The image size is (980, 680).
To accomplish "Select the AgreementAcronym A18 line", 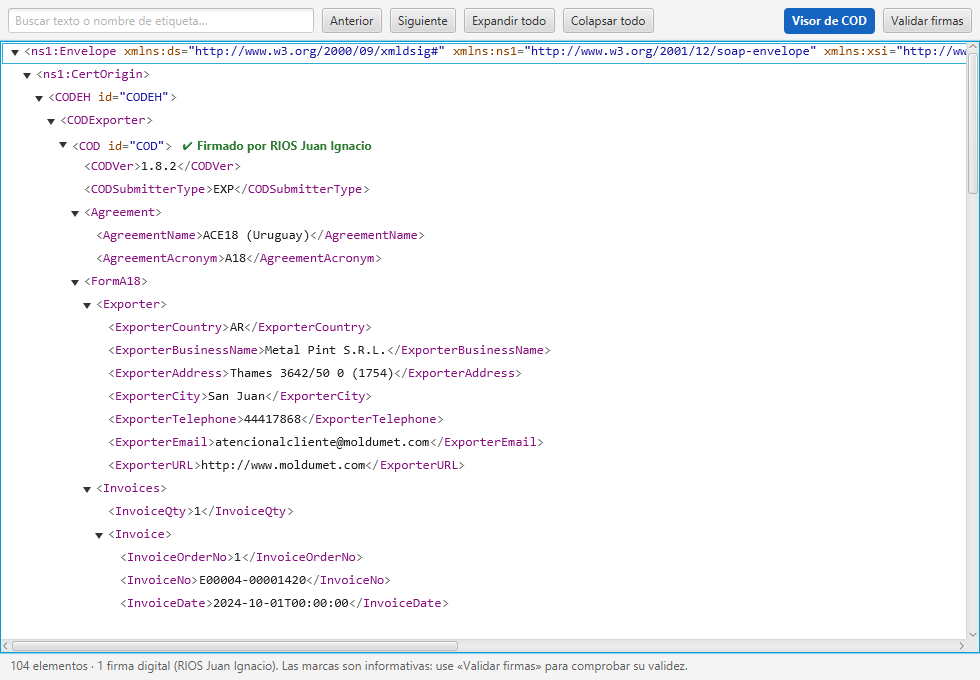I will pyautogui.click(x=239, y=258).
